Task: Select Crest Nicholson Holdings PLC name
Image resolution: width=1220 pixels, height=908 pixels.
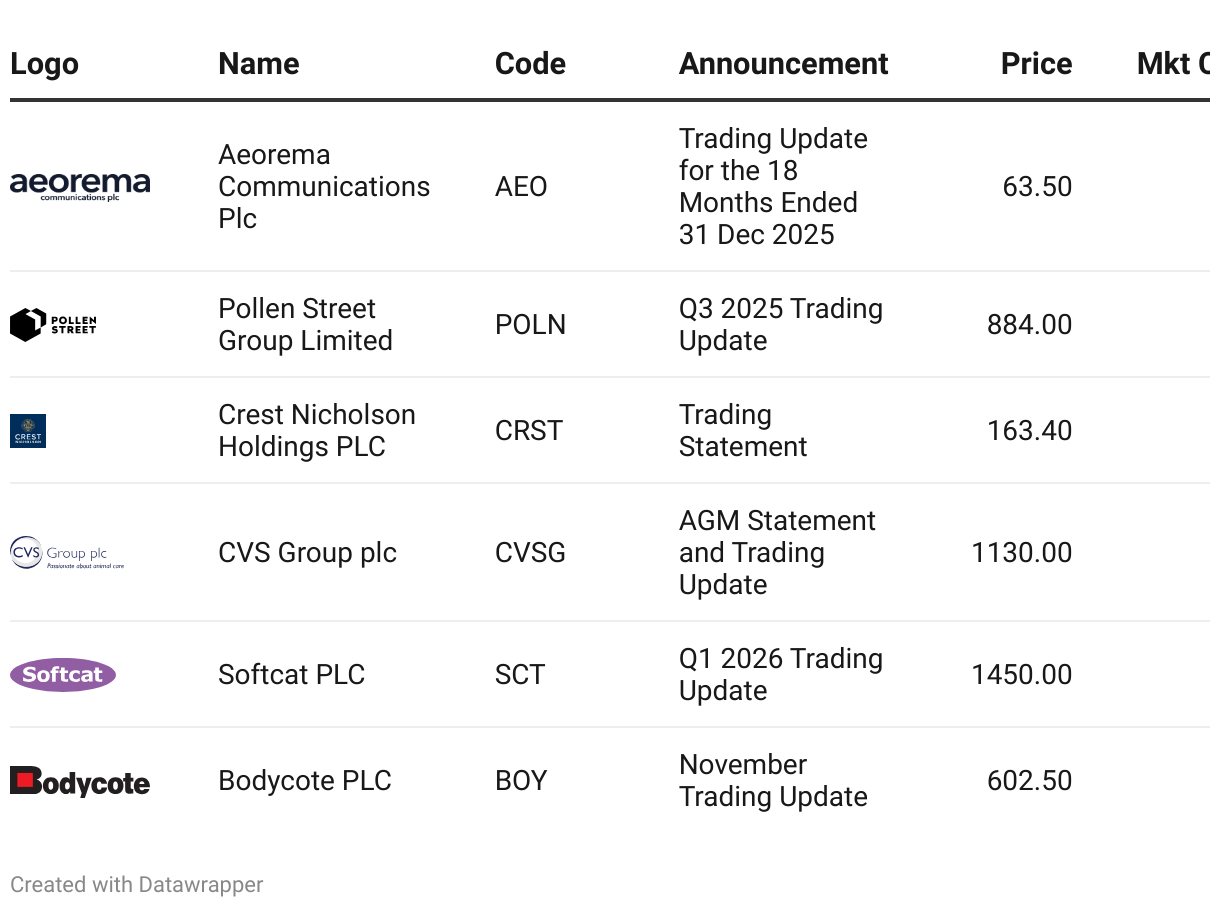Action: (x=316, y=431)
